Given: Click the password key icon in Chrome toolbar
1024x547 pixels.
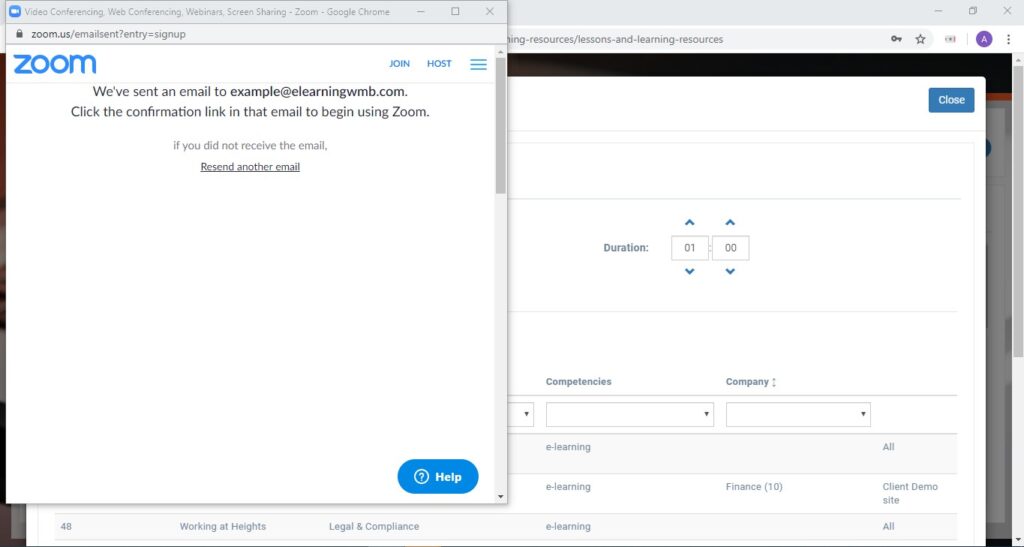Looking at the screenshot, I should (x=896, y=39).
